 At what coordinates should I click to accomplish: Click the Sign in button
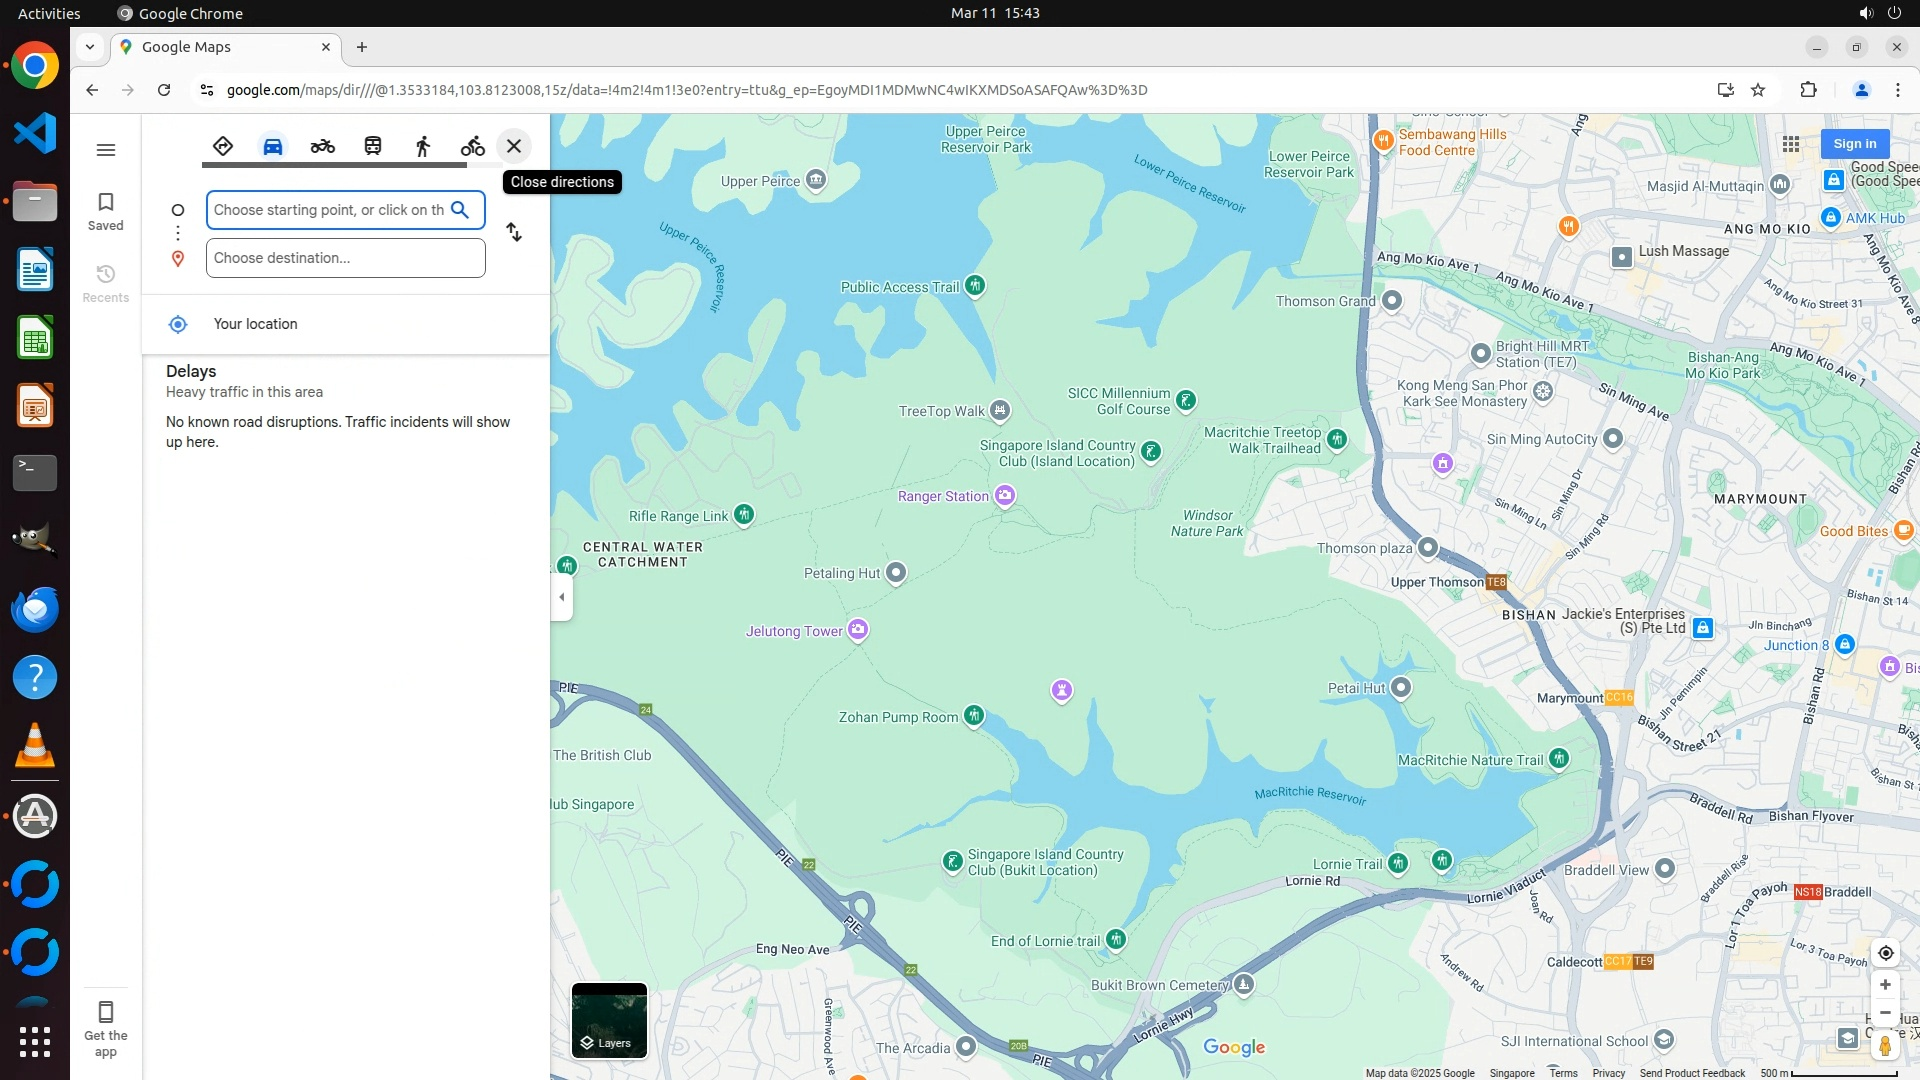click(1854, 144)
